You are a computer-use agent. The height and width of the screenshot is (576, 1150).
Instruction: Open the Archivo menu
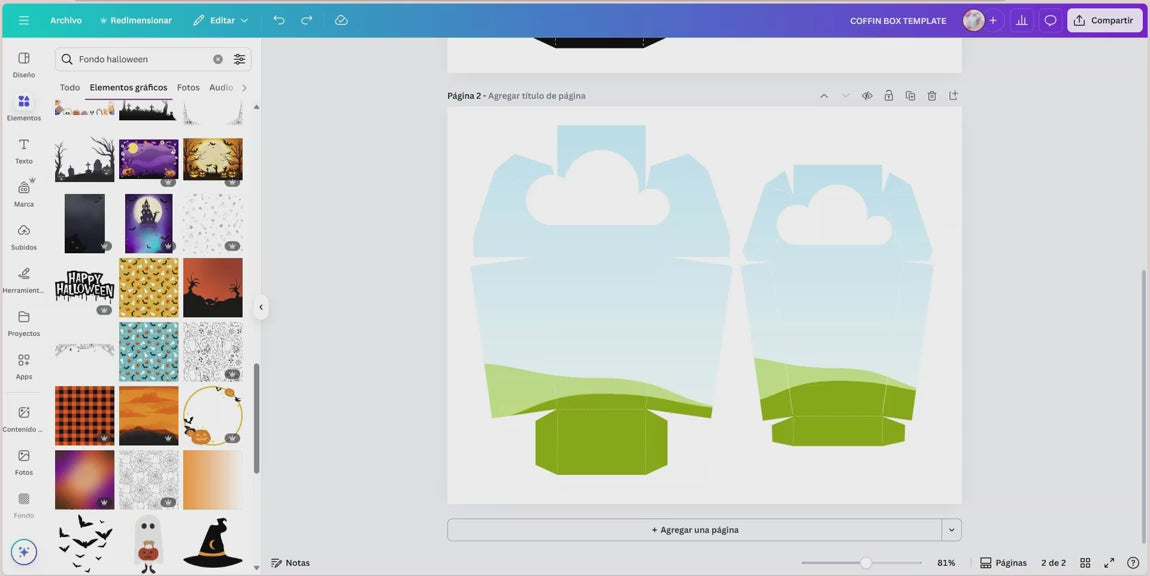click(66, 20)
